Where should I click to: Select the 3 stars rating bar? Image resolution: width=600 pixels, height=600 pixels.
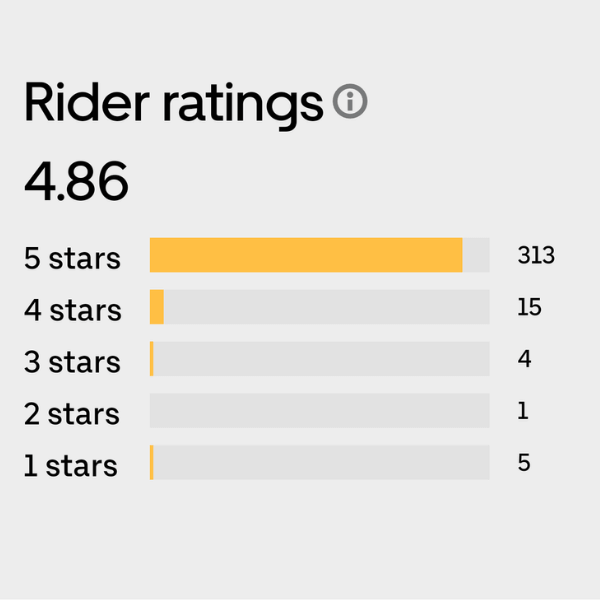320,359
